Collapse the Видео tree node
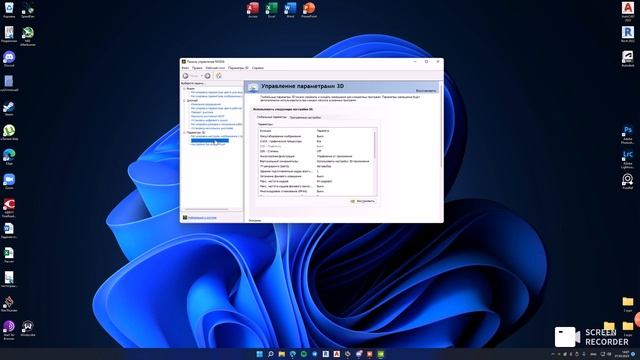Viewport: 640px width, 360px height. pos(184,89)
